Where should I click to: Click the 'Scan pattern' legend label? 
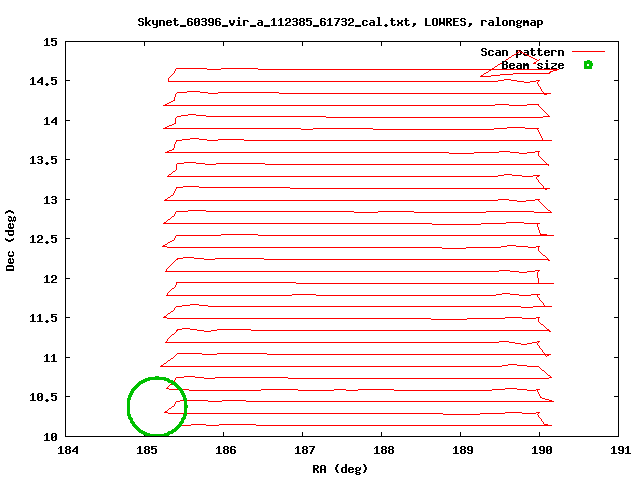pyautogui.click(x=522, y=52)
